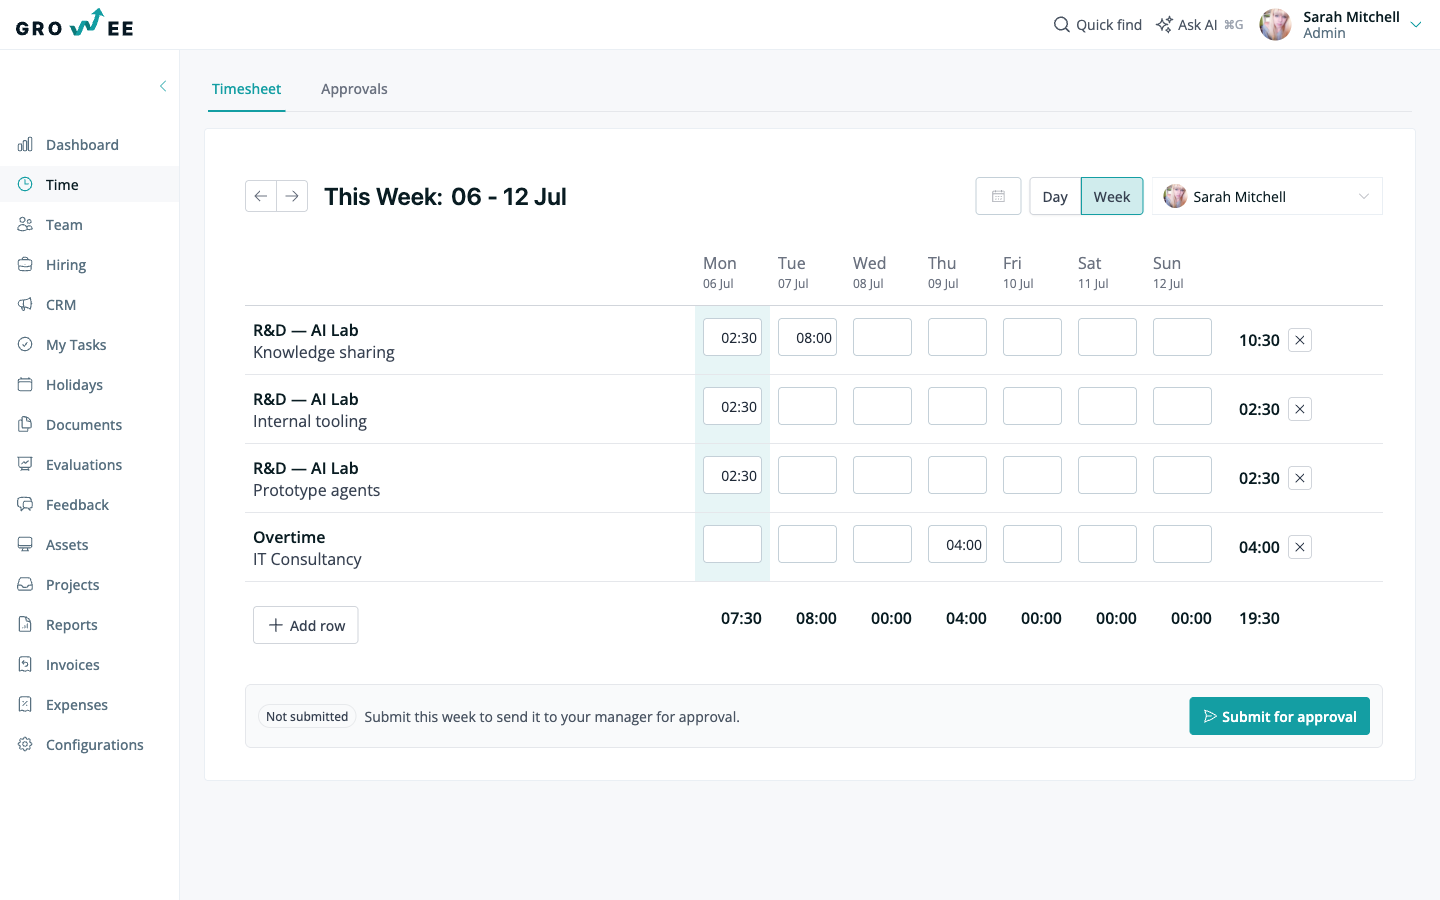Click Overtime Saturday hours field

[x=1107, y=544]
